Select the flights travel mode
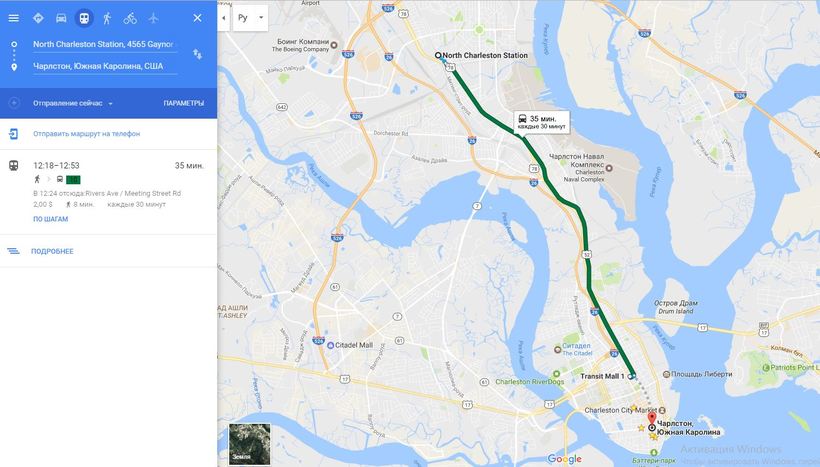The image size is (820, 467). click(153, 18)
